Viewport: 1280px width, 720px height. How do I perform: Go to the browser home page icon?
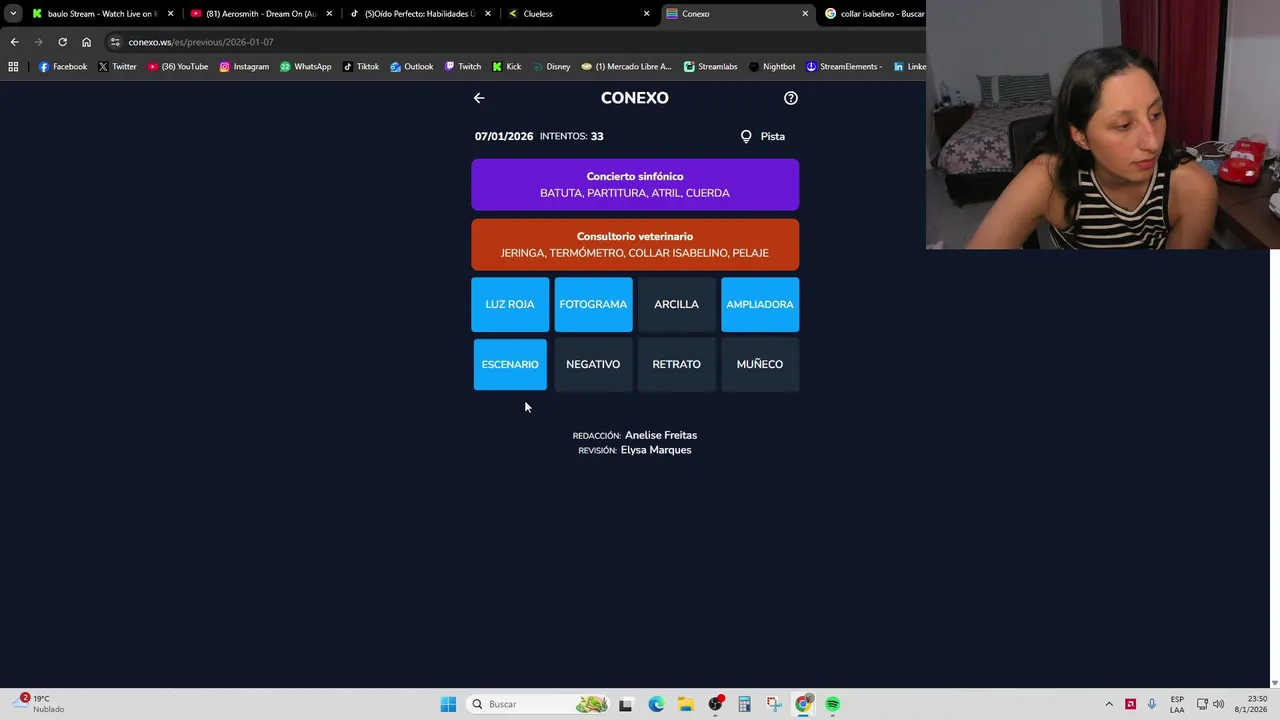(86, 42)
